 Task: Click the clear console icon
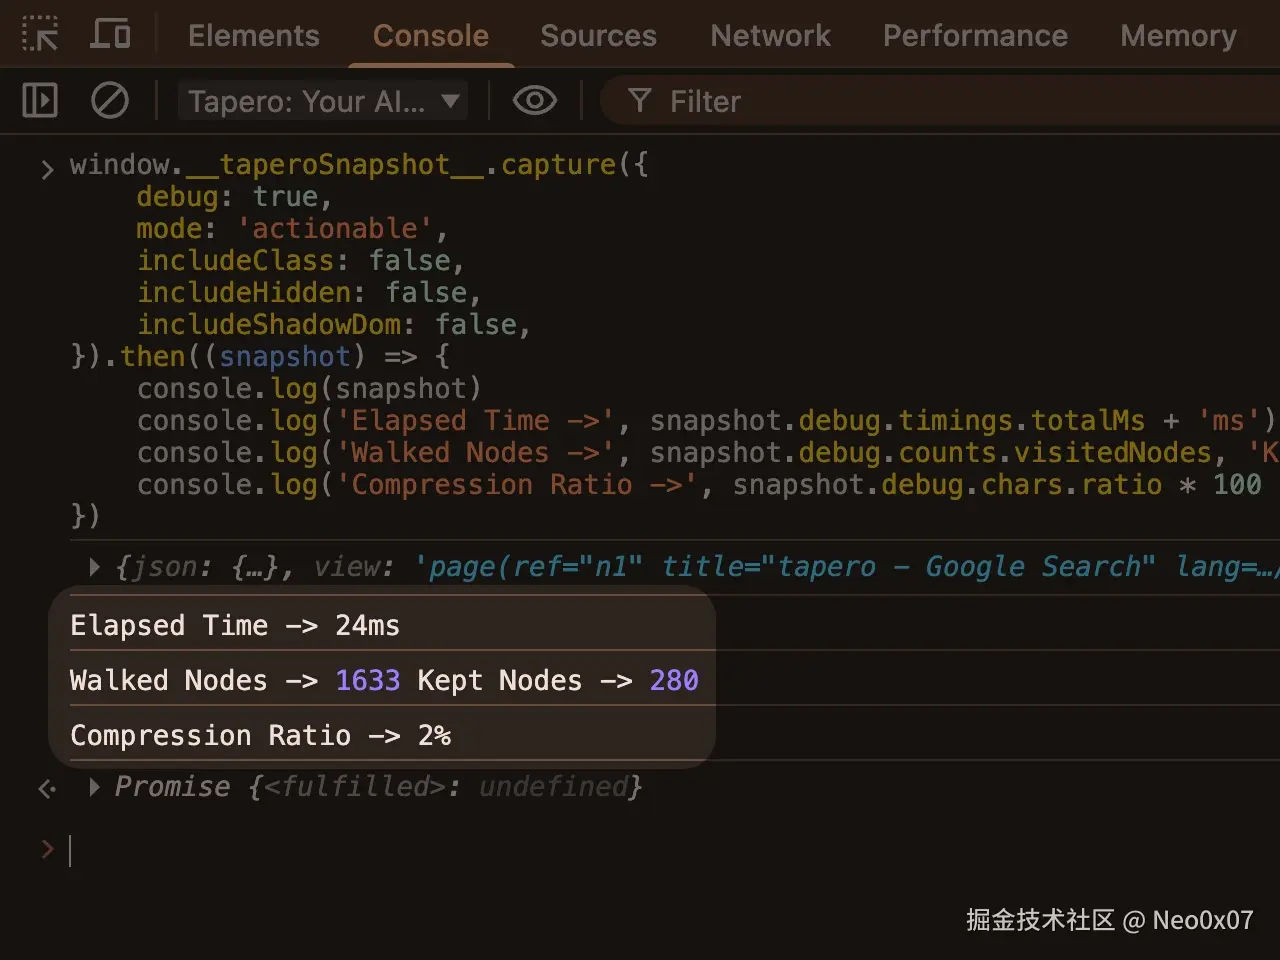[110, 100]
